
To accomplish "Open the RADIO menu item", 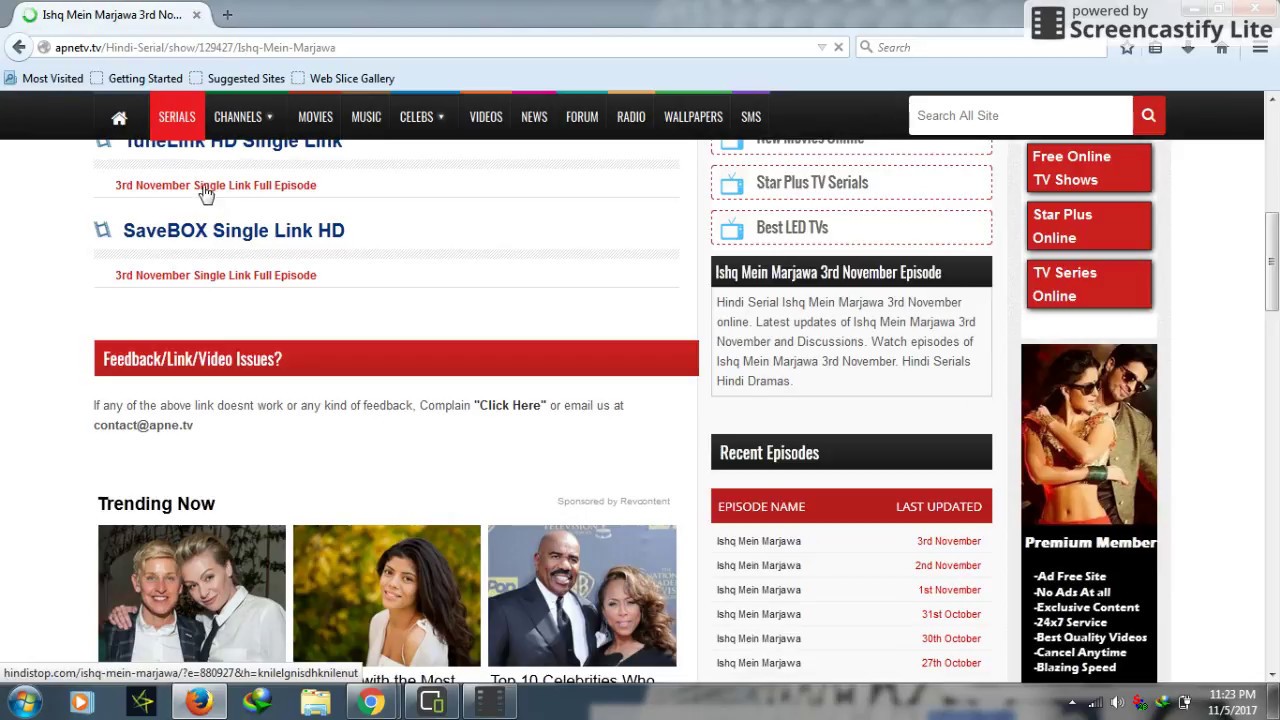I will point(631,117).
